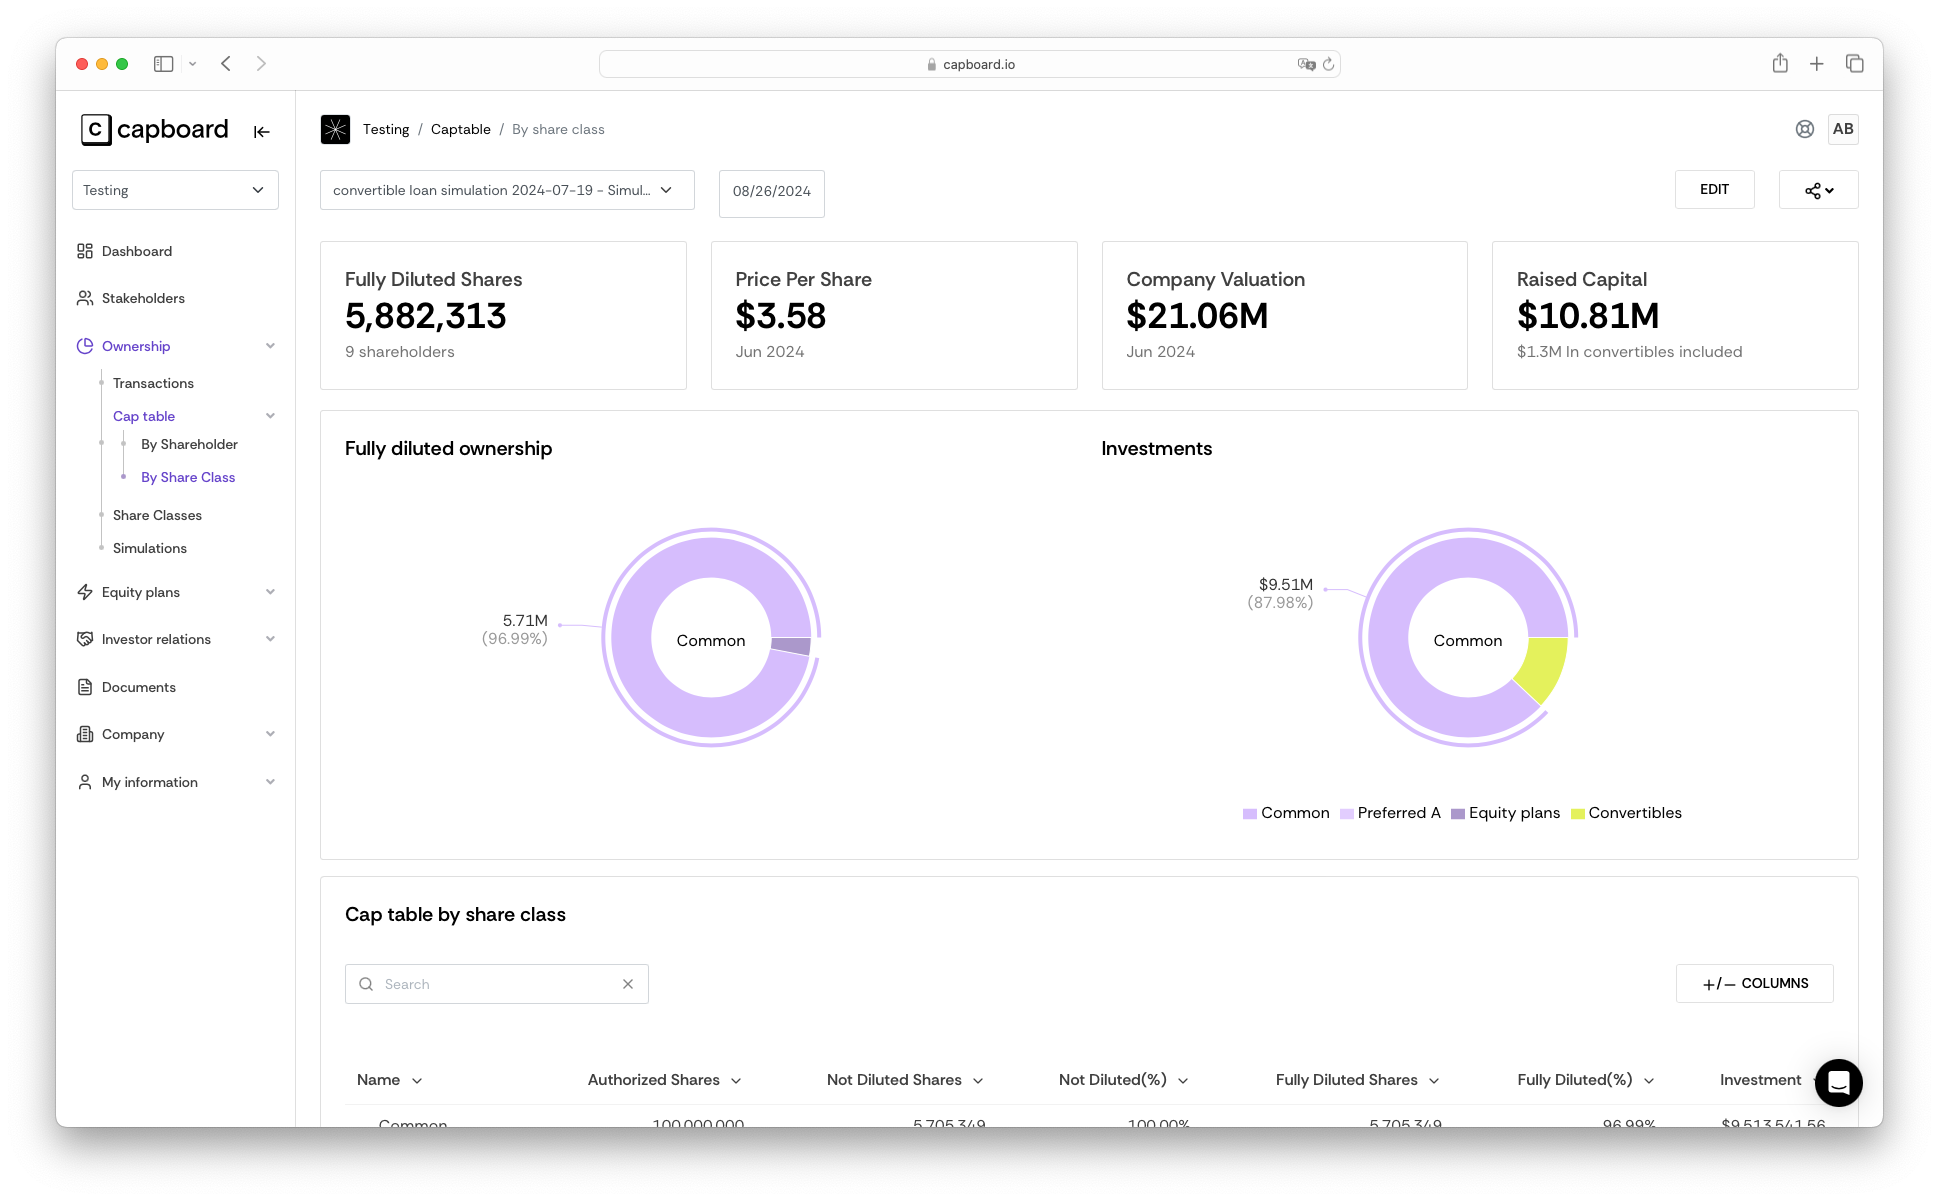Open the Share Classes page

tap(157, 515)
